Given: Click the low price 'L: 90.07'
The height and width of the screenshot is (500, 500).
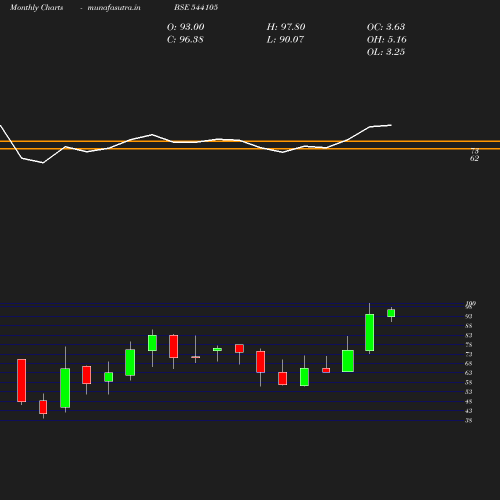Looking at the screenshot, I should coord(285,40).
